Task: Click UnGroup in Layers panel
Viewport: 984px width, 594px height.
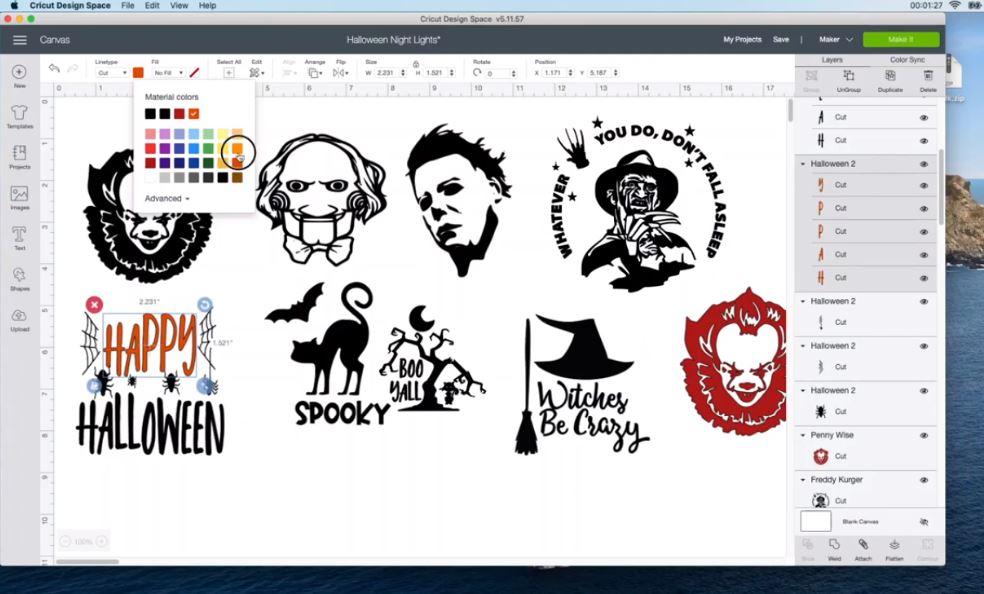Action: click(848, 80)
